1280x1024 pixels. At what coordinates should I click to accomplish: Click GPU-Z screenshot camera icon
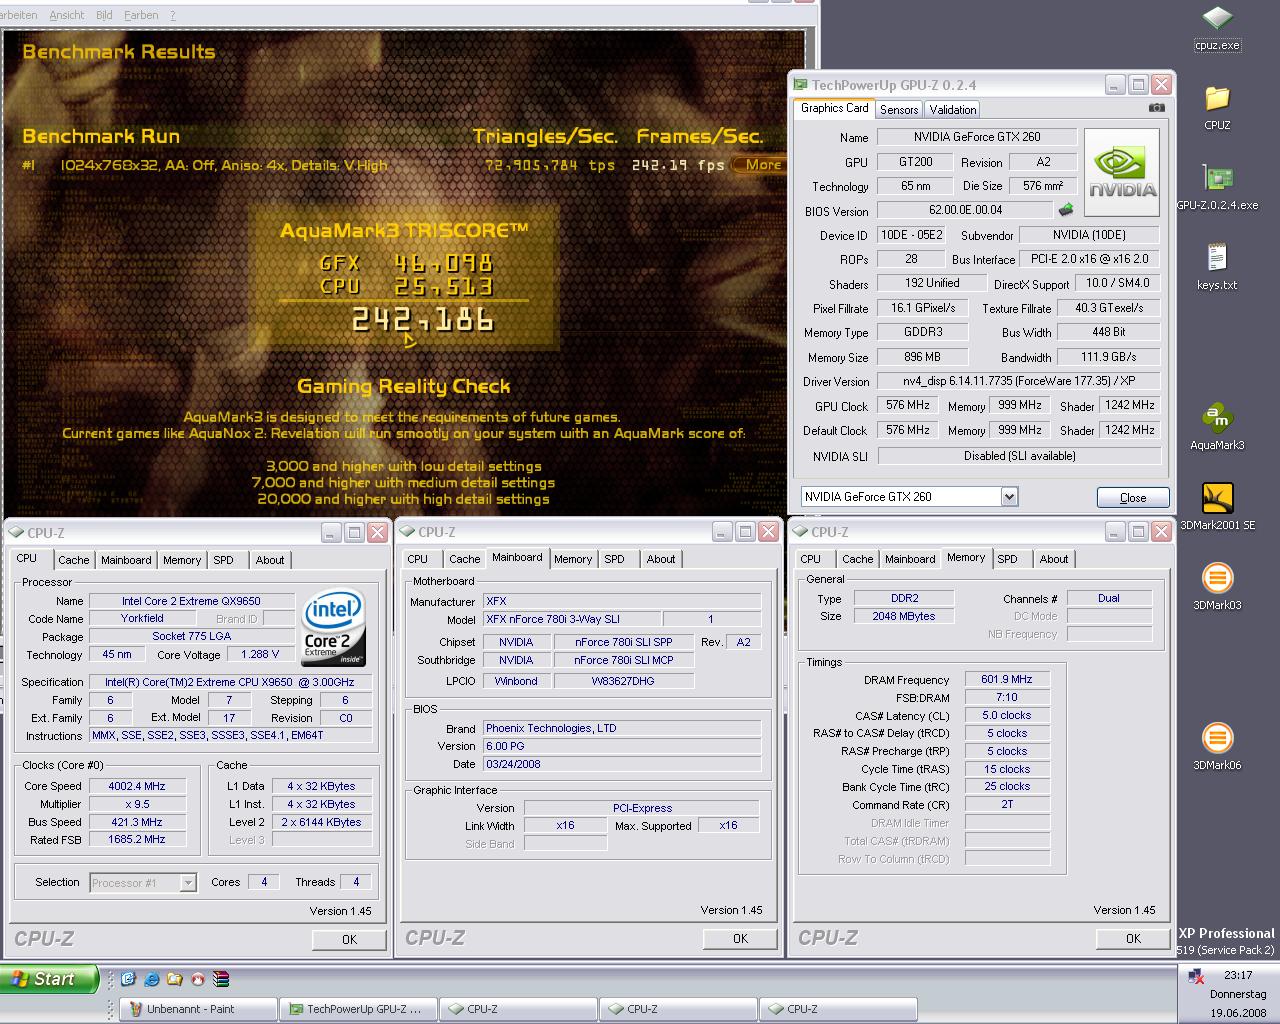coord(1156,108)
